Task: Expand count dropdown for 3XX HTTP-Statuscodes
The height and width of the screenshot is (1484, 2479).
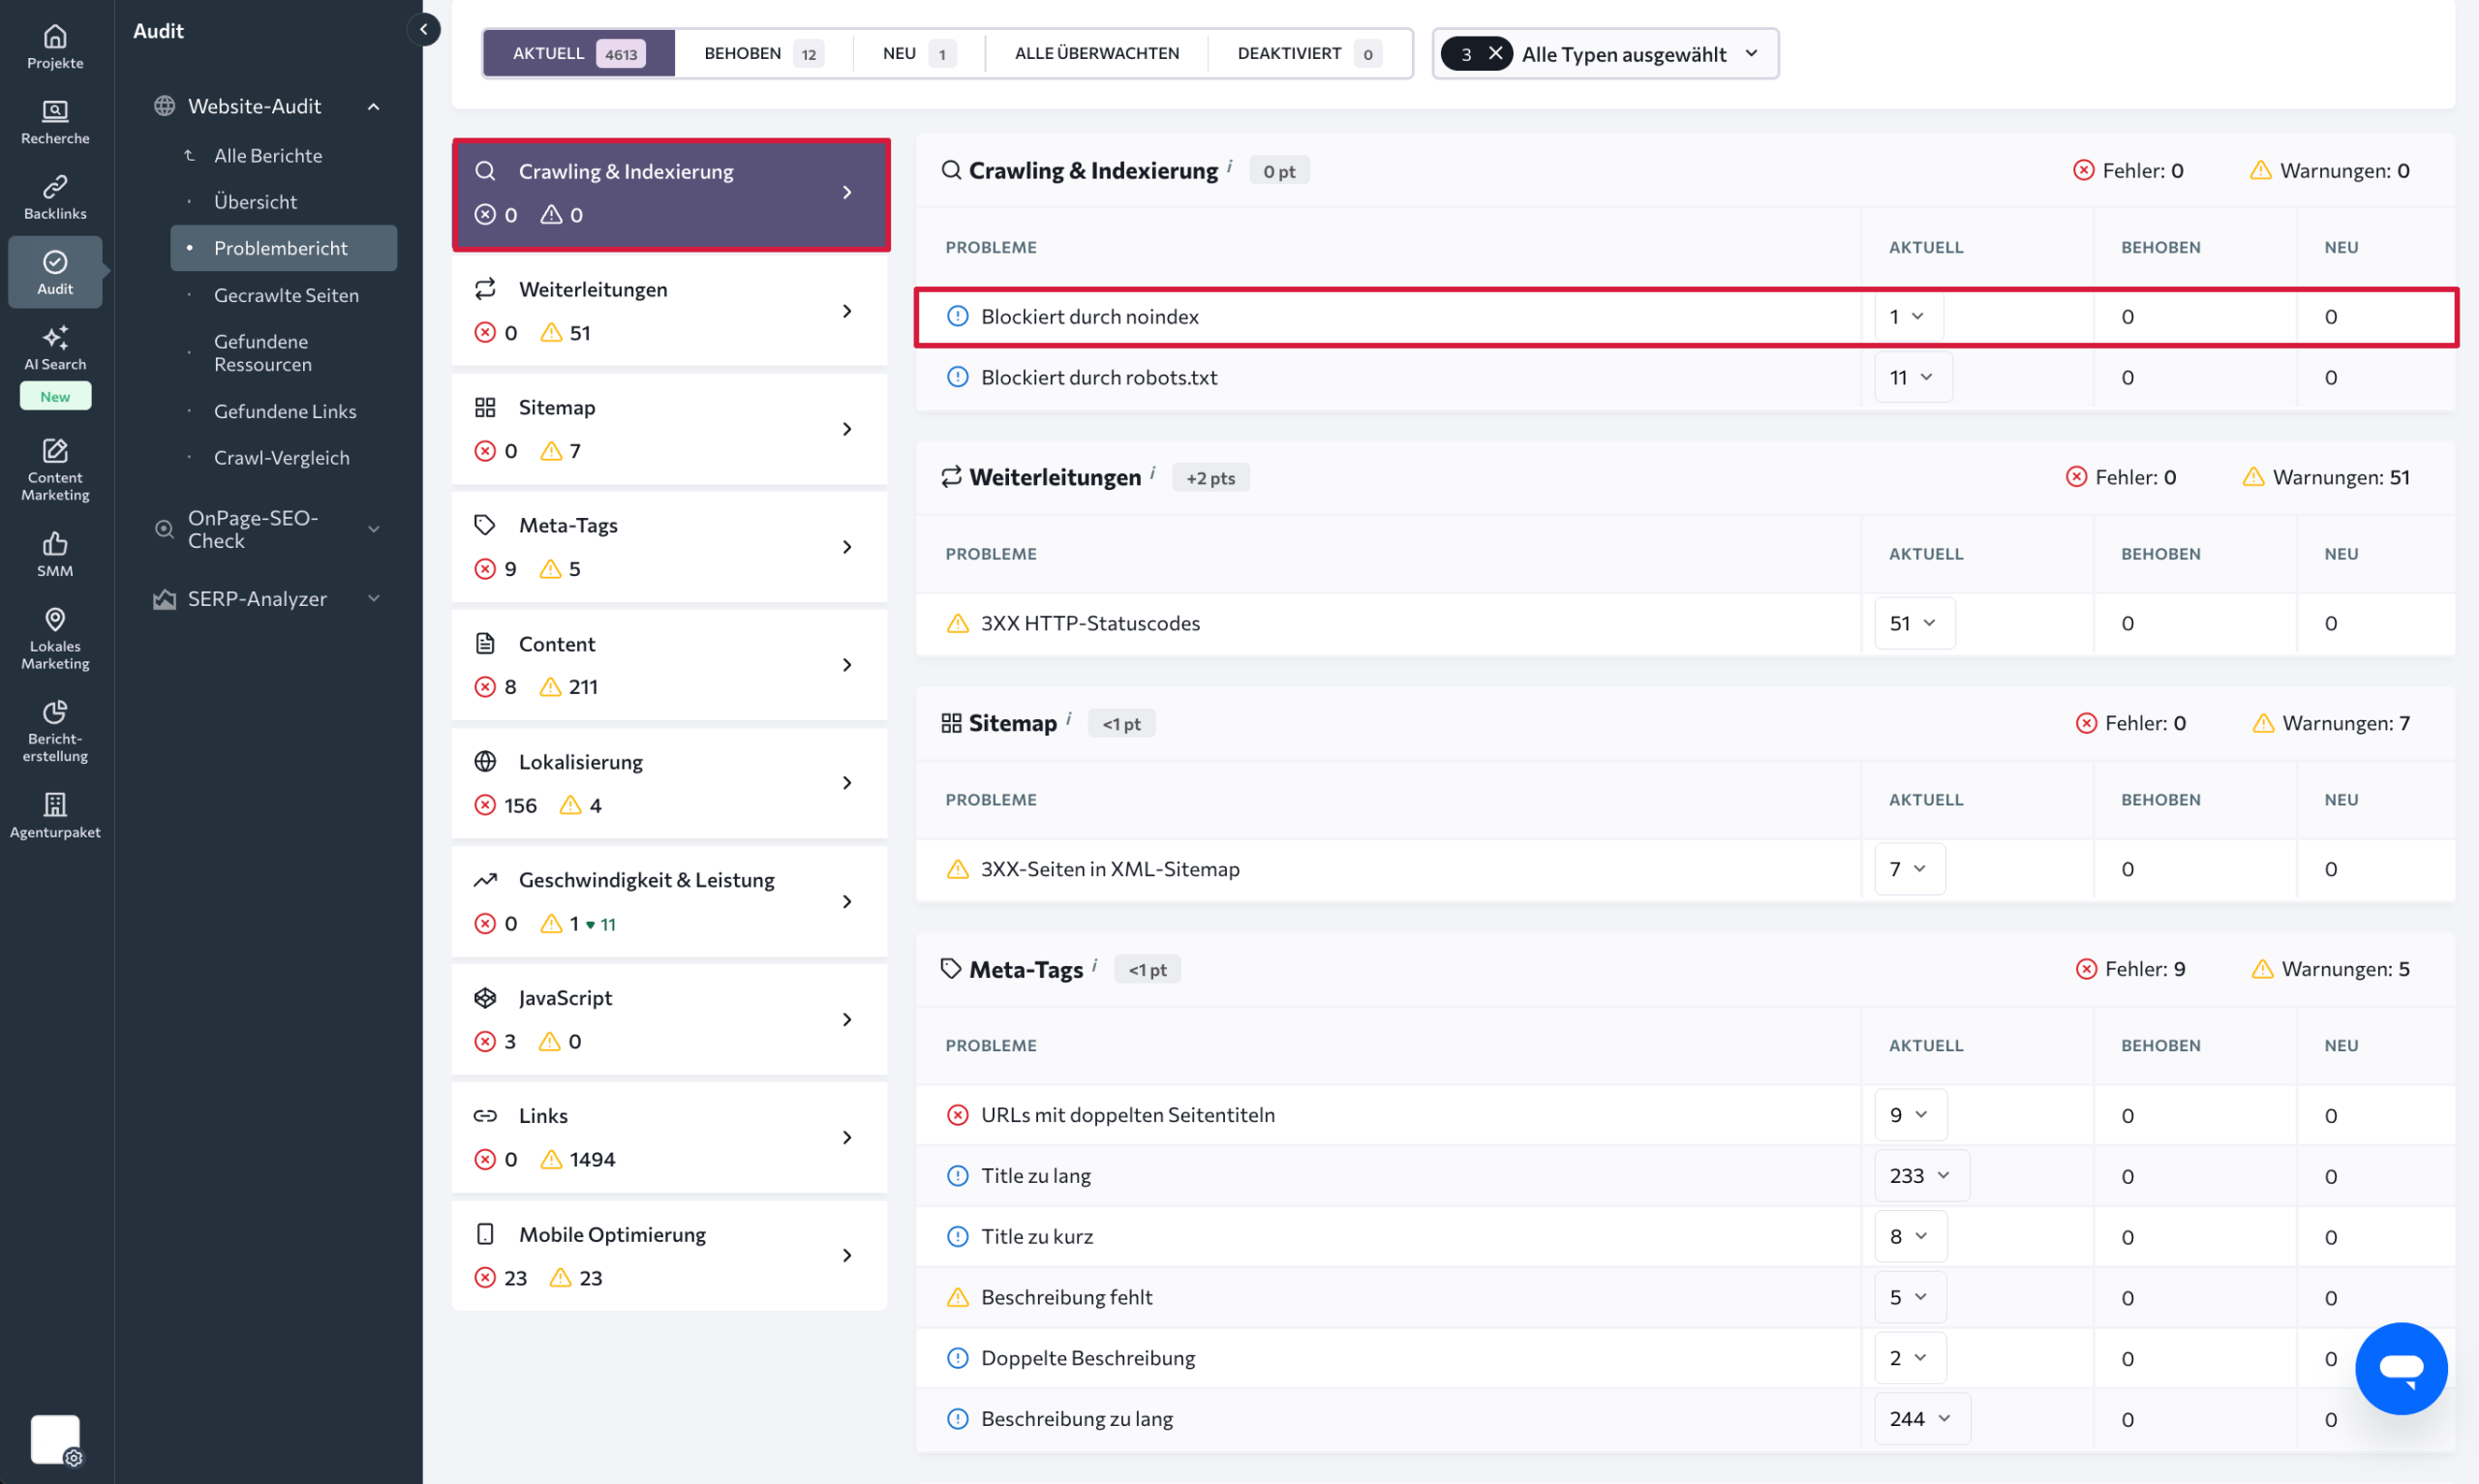Action: click(1913, 623)
